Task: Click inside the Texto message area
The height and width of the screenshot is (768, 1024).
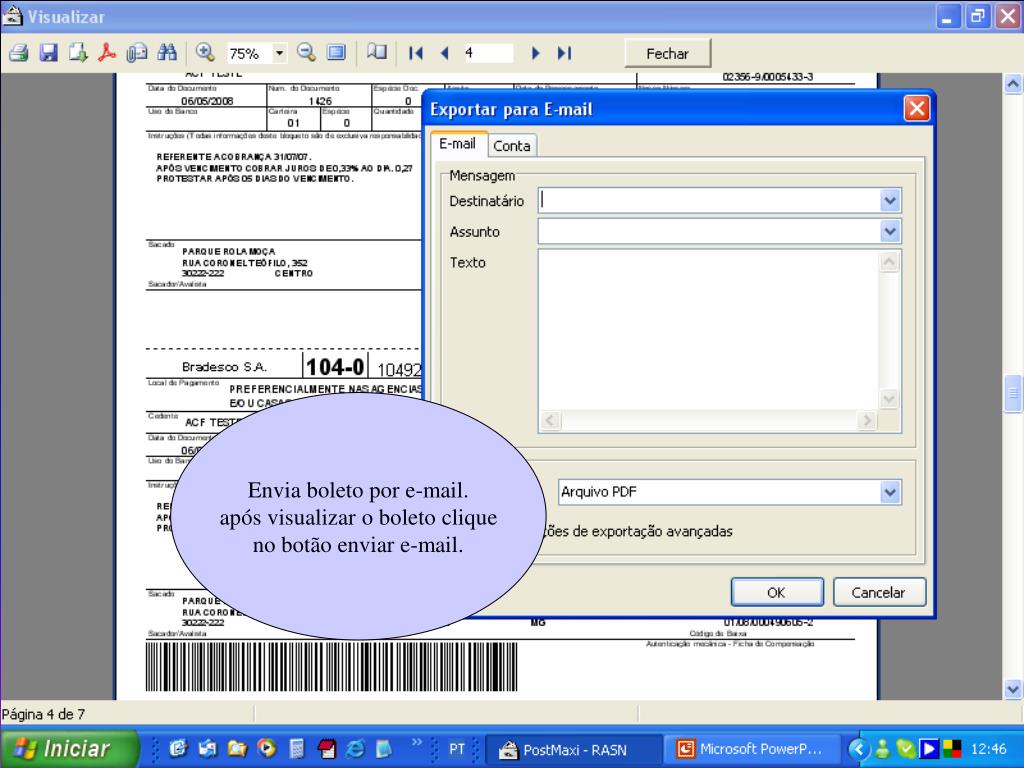Action: coord(709,330)
